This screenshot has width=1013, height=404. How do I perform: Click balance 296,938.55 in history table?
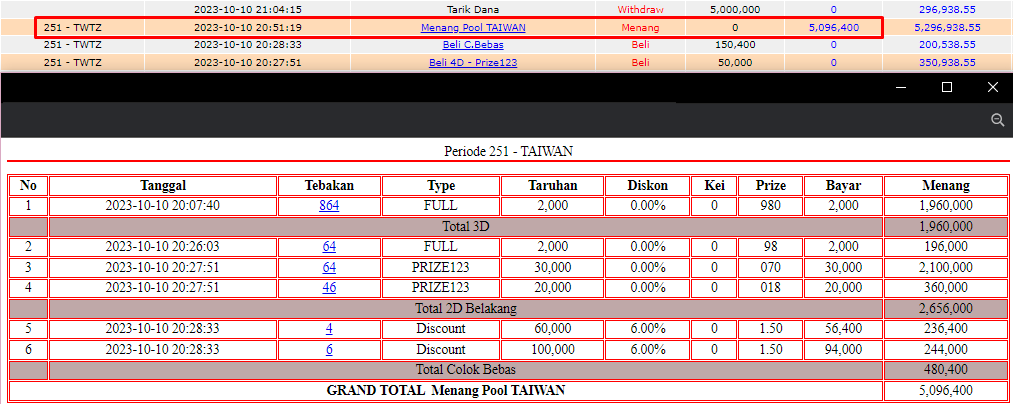tap(948, 10)
